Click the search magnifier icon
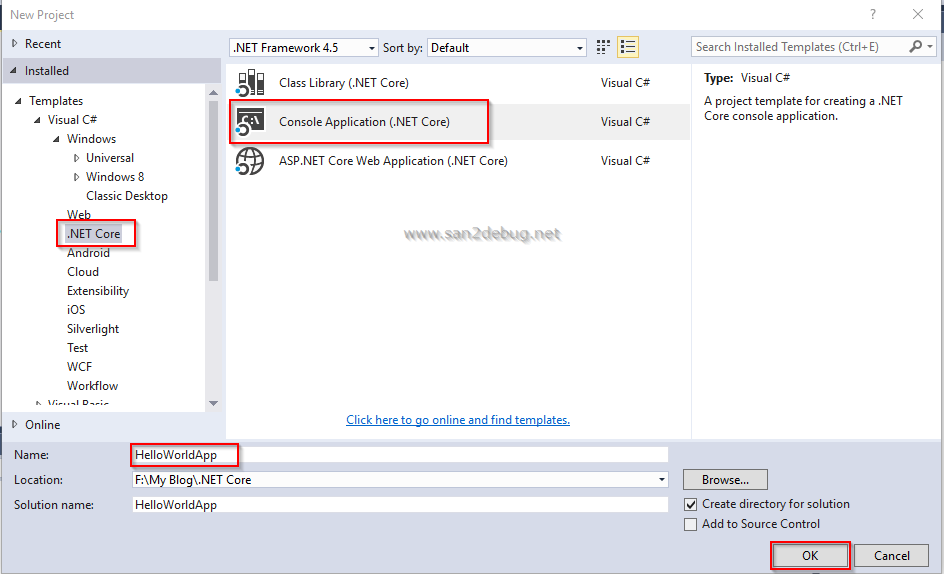 tap(916, 46)
